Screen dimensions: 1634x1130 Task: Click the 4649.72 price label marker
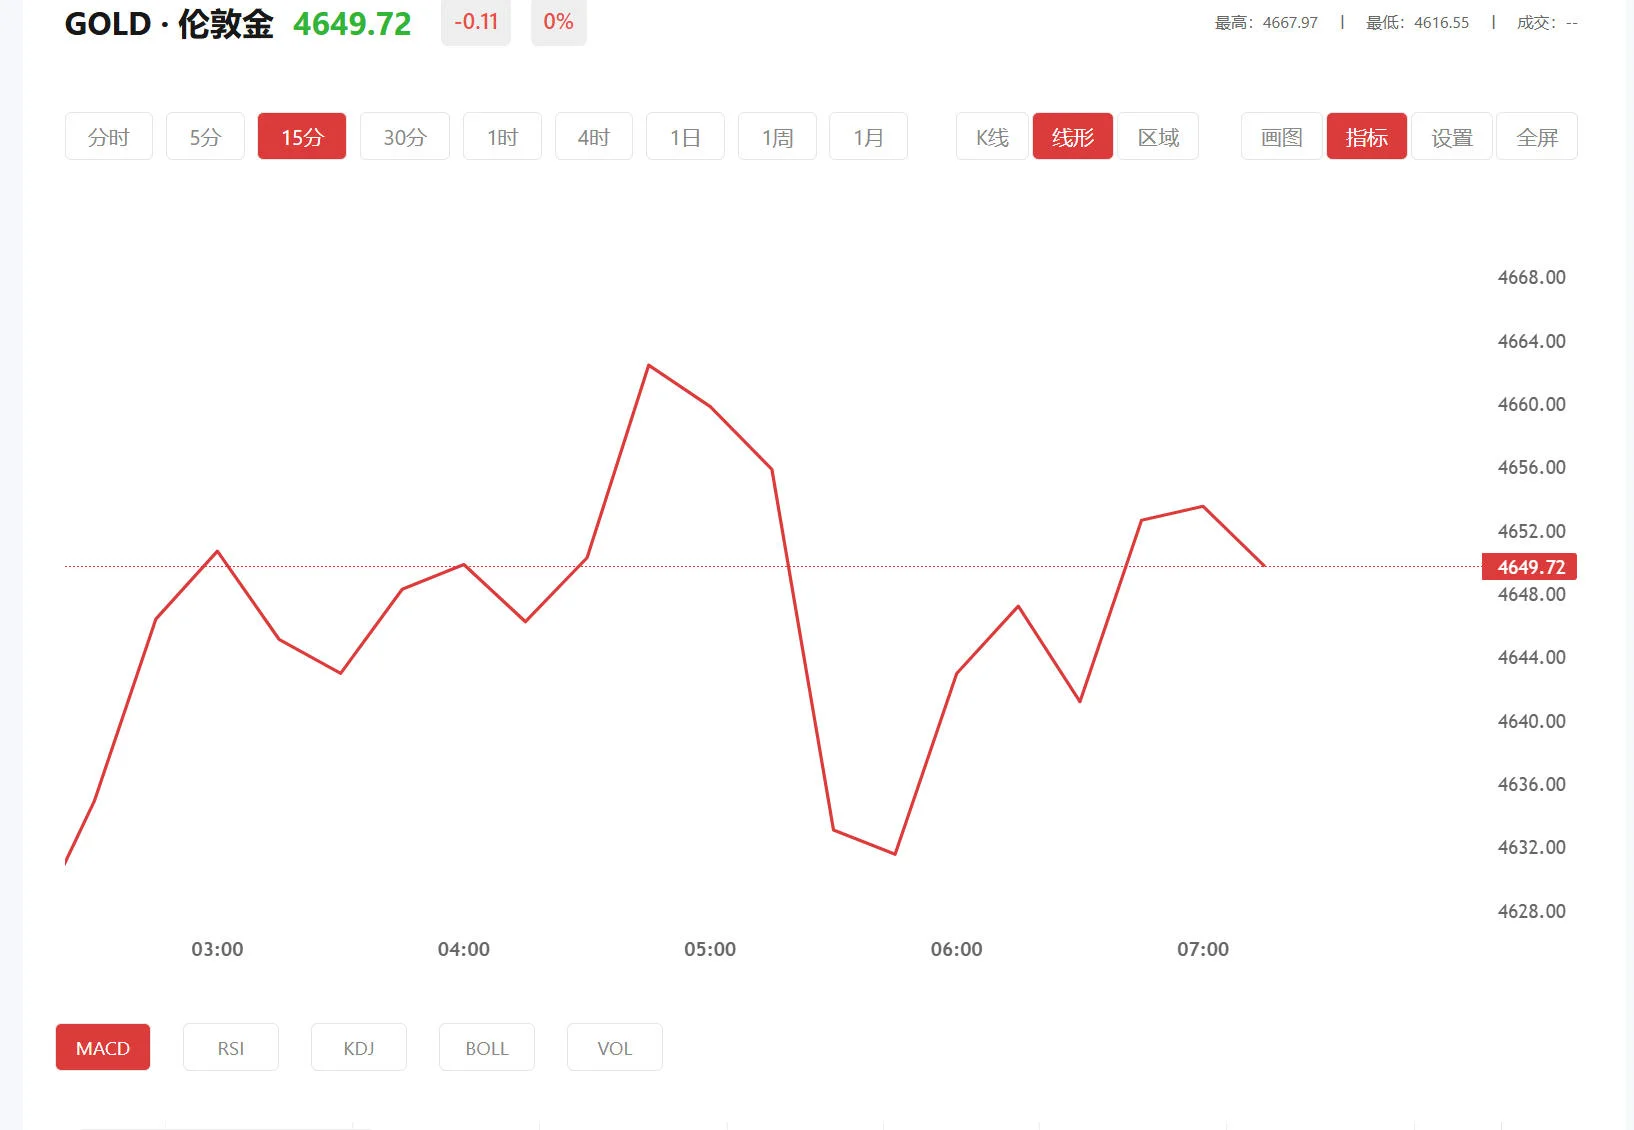1528,566
